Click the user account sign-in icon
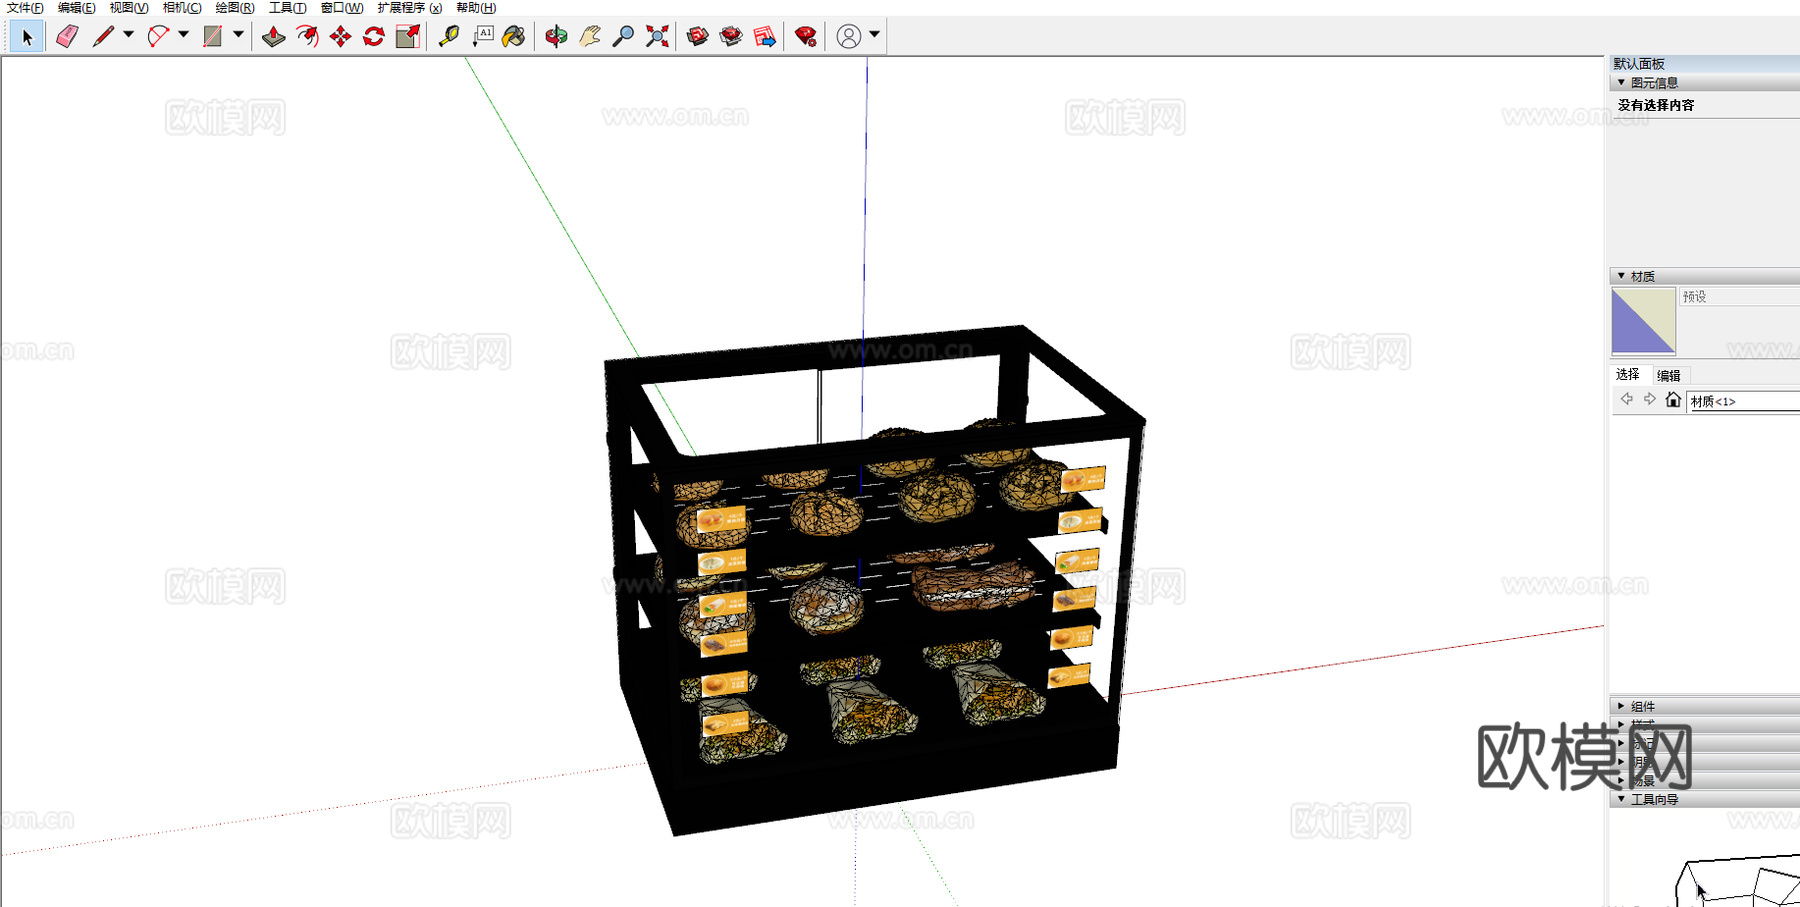 click(x=848, y=37)
